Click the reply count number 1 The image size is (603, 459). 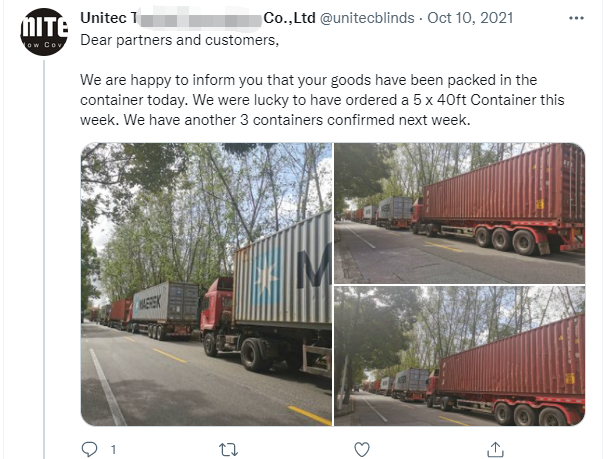113,449
